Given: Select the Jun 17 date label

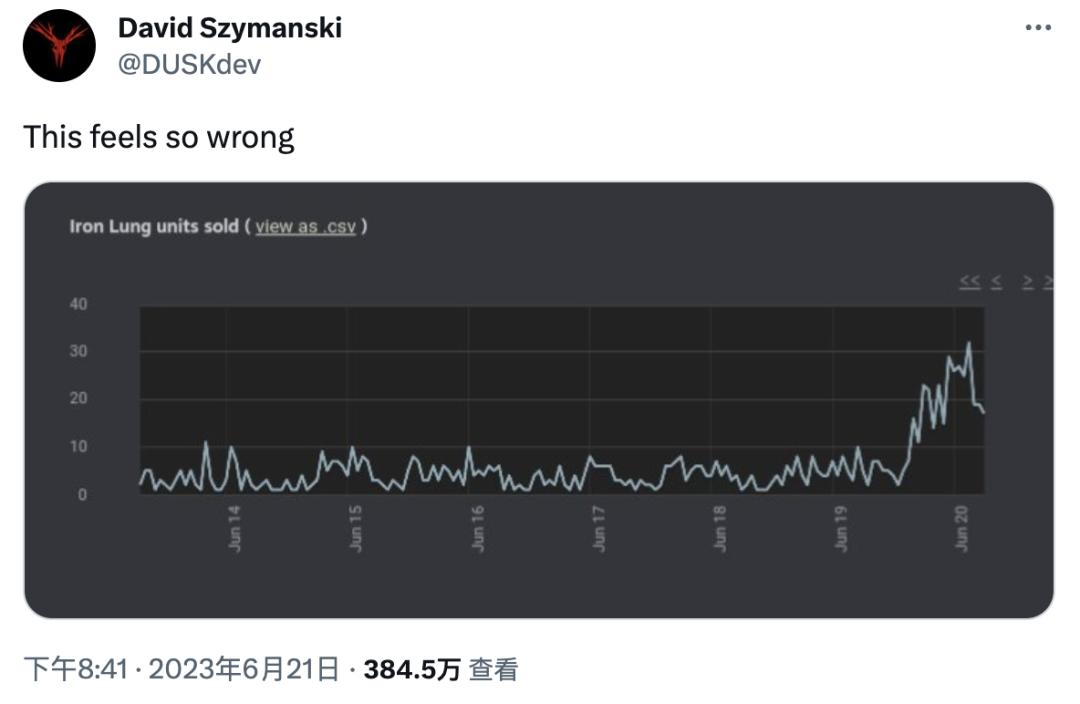Looking at the screenshot, I should (x=599, y=528).
